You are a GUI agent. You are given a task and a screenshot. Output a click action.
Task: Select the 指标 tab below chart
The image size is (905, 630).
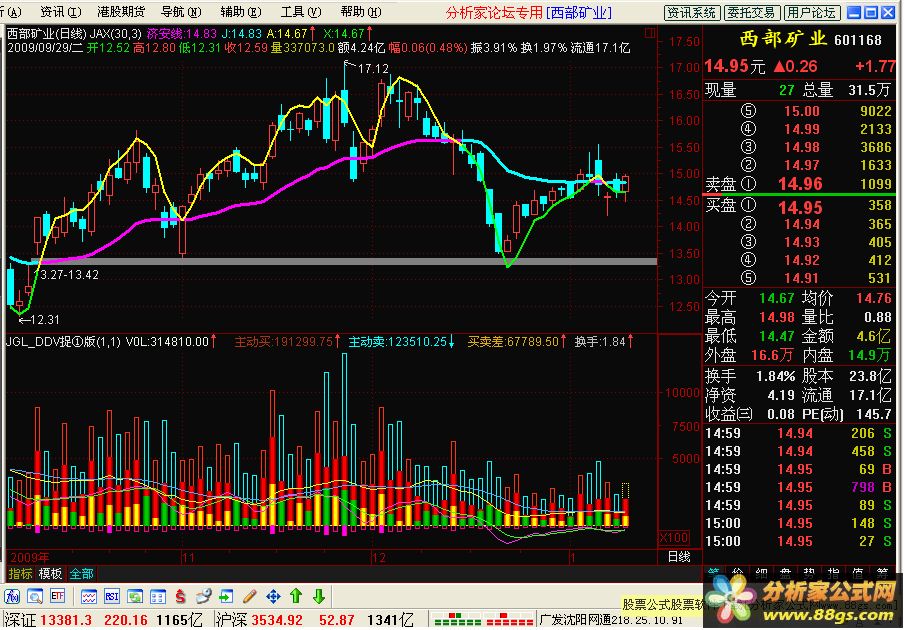click(20, 573)
